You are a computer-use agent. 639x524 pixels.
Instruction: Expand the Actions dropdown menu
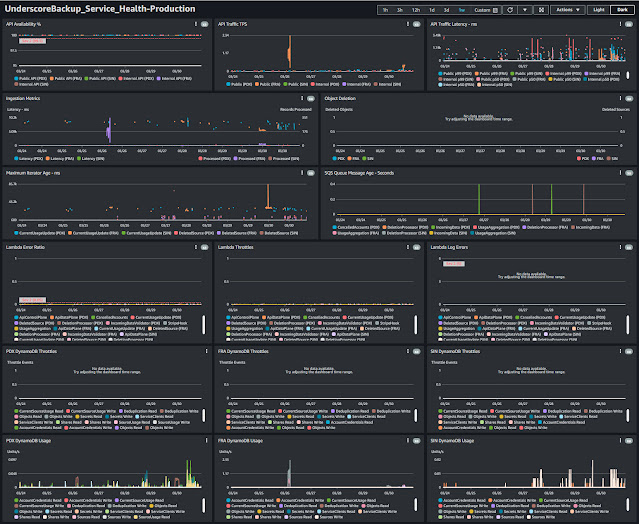click(568, 10)
